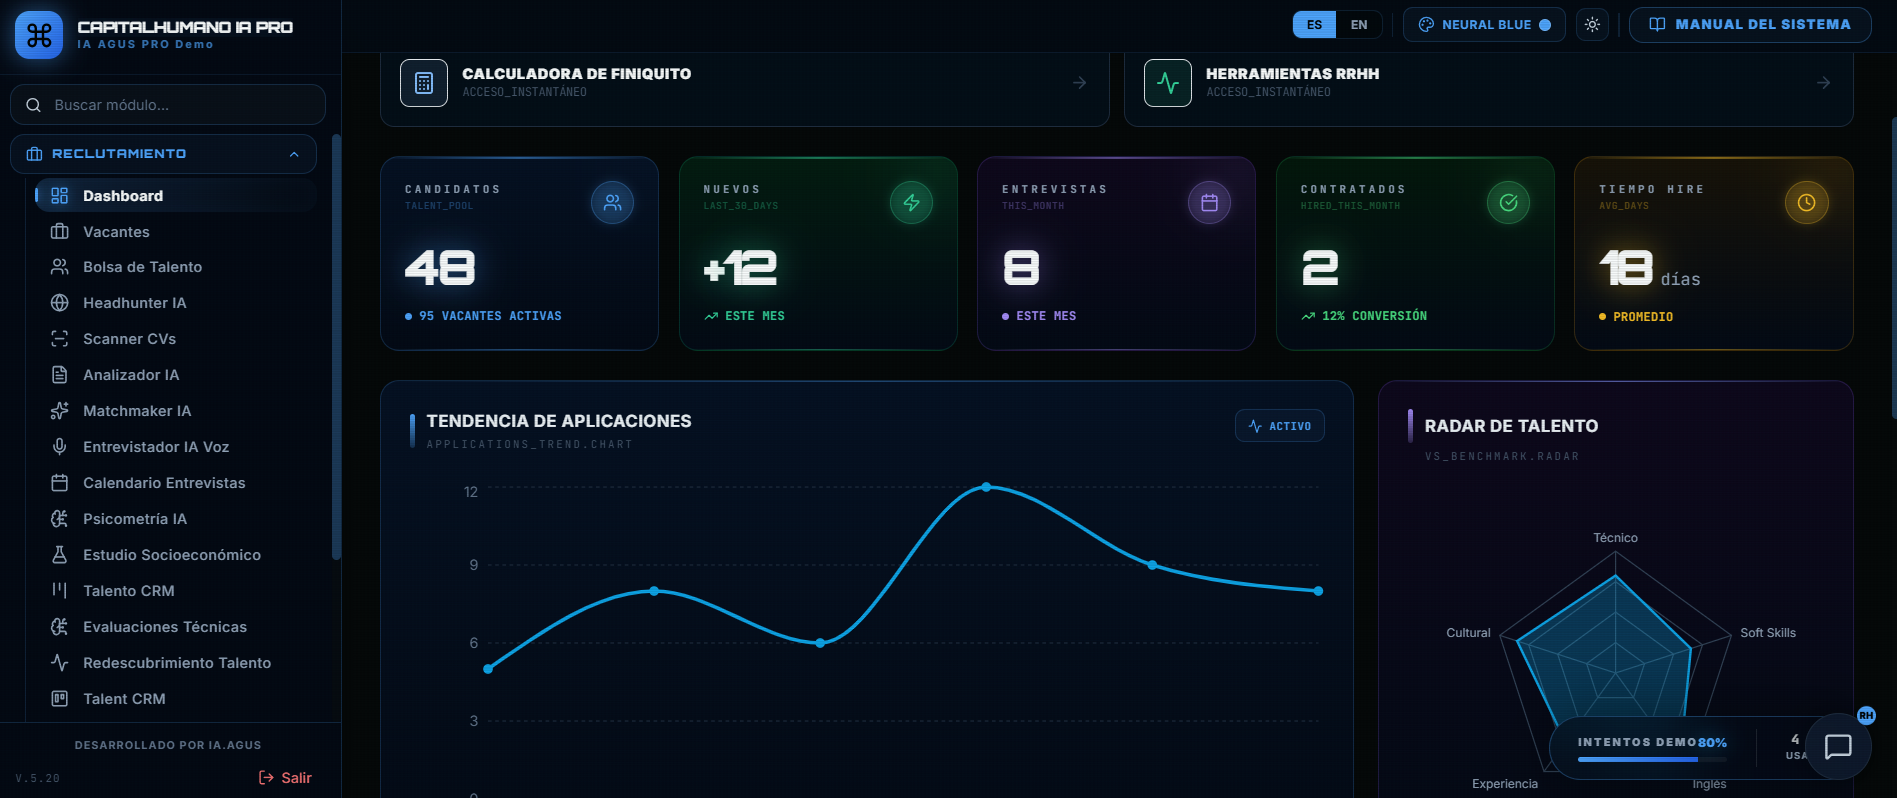Open the CALCULADORA DE FINIQUITO card

[x=745, y=85]
